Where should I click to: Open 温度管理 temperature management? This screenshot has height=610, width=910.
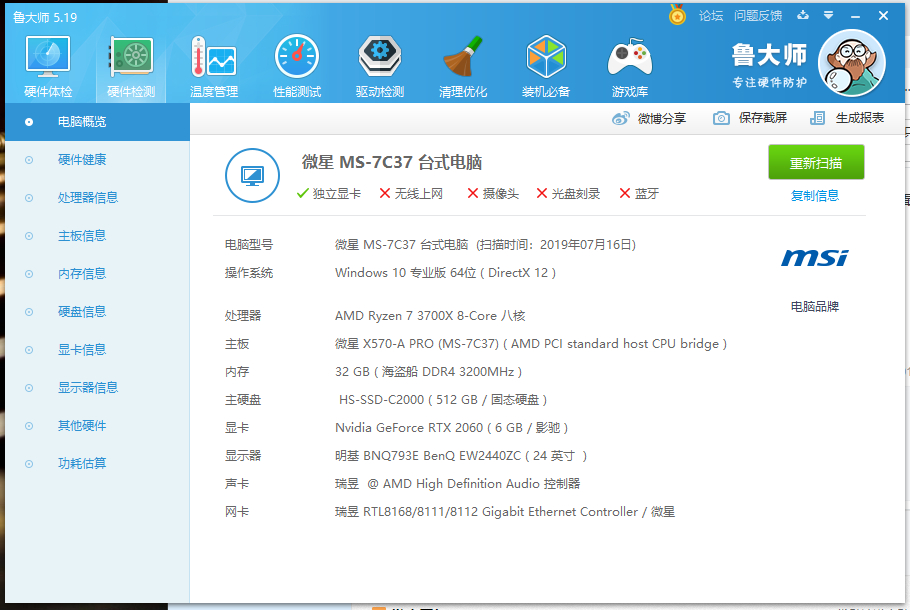tap(214, 67)
